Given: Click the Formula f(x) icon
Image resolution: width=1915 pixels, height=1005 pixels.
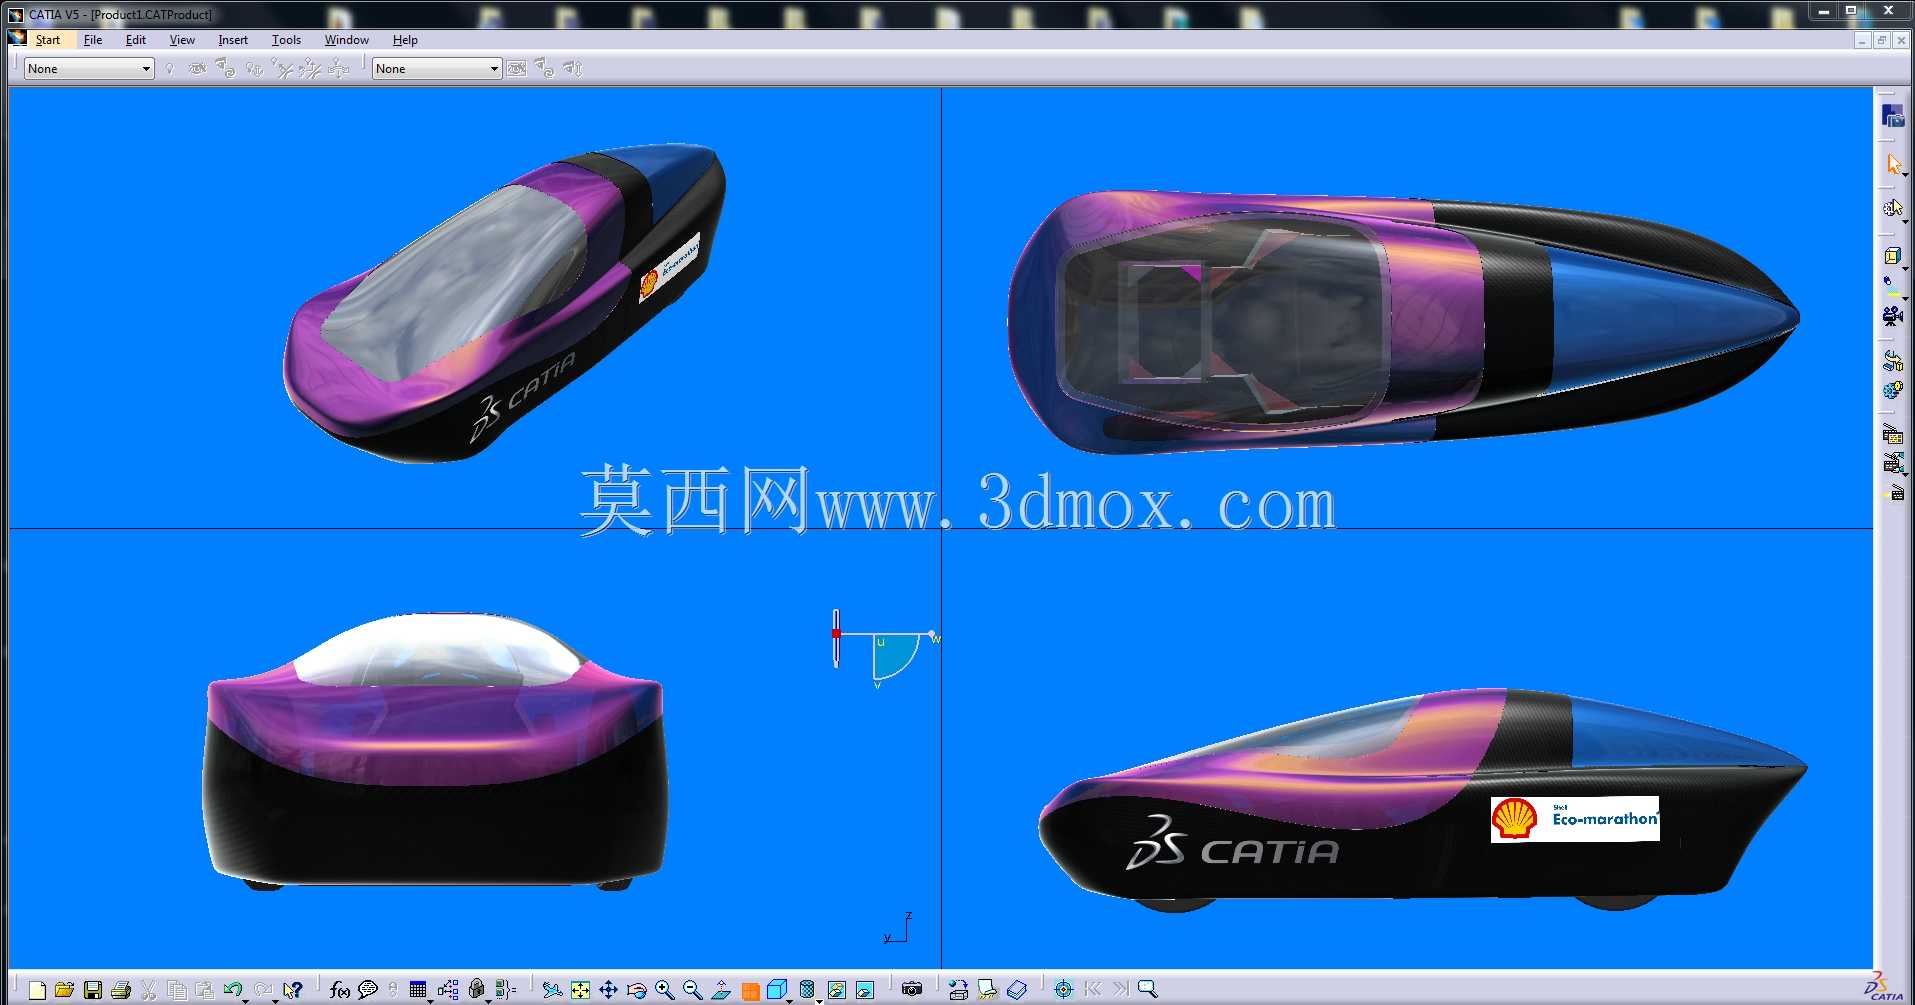Looking at the screenshot, I should 340,990.
